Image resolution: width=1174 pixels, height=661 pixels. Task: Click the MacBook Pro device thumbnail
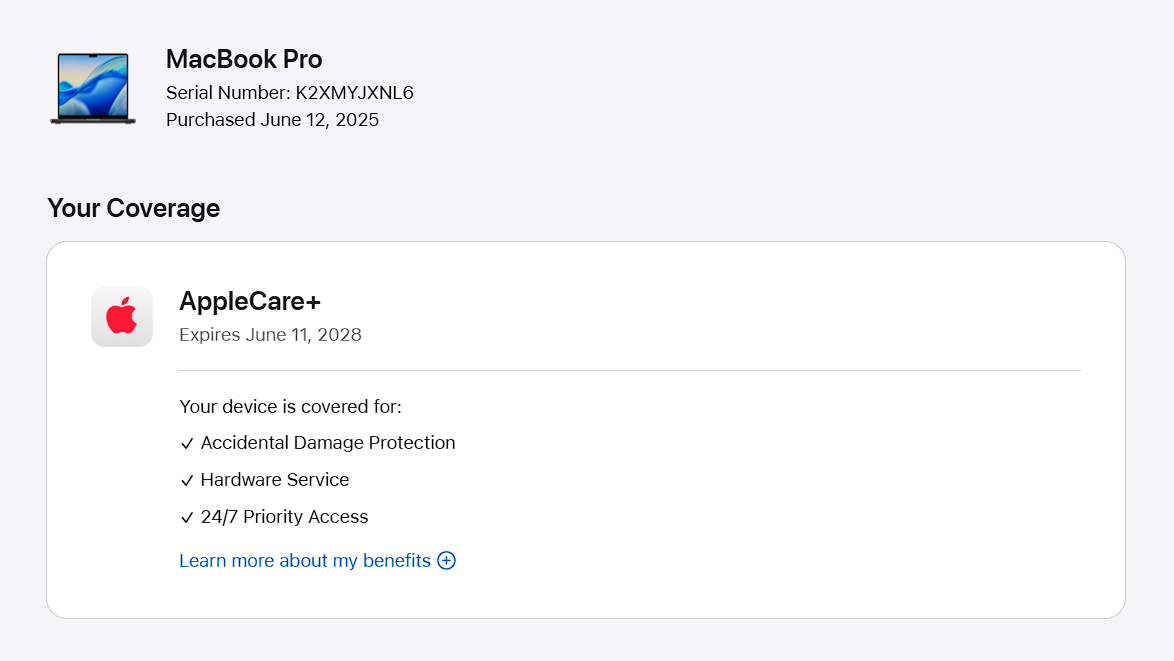[92, 89]
